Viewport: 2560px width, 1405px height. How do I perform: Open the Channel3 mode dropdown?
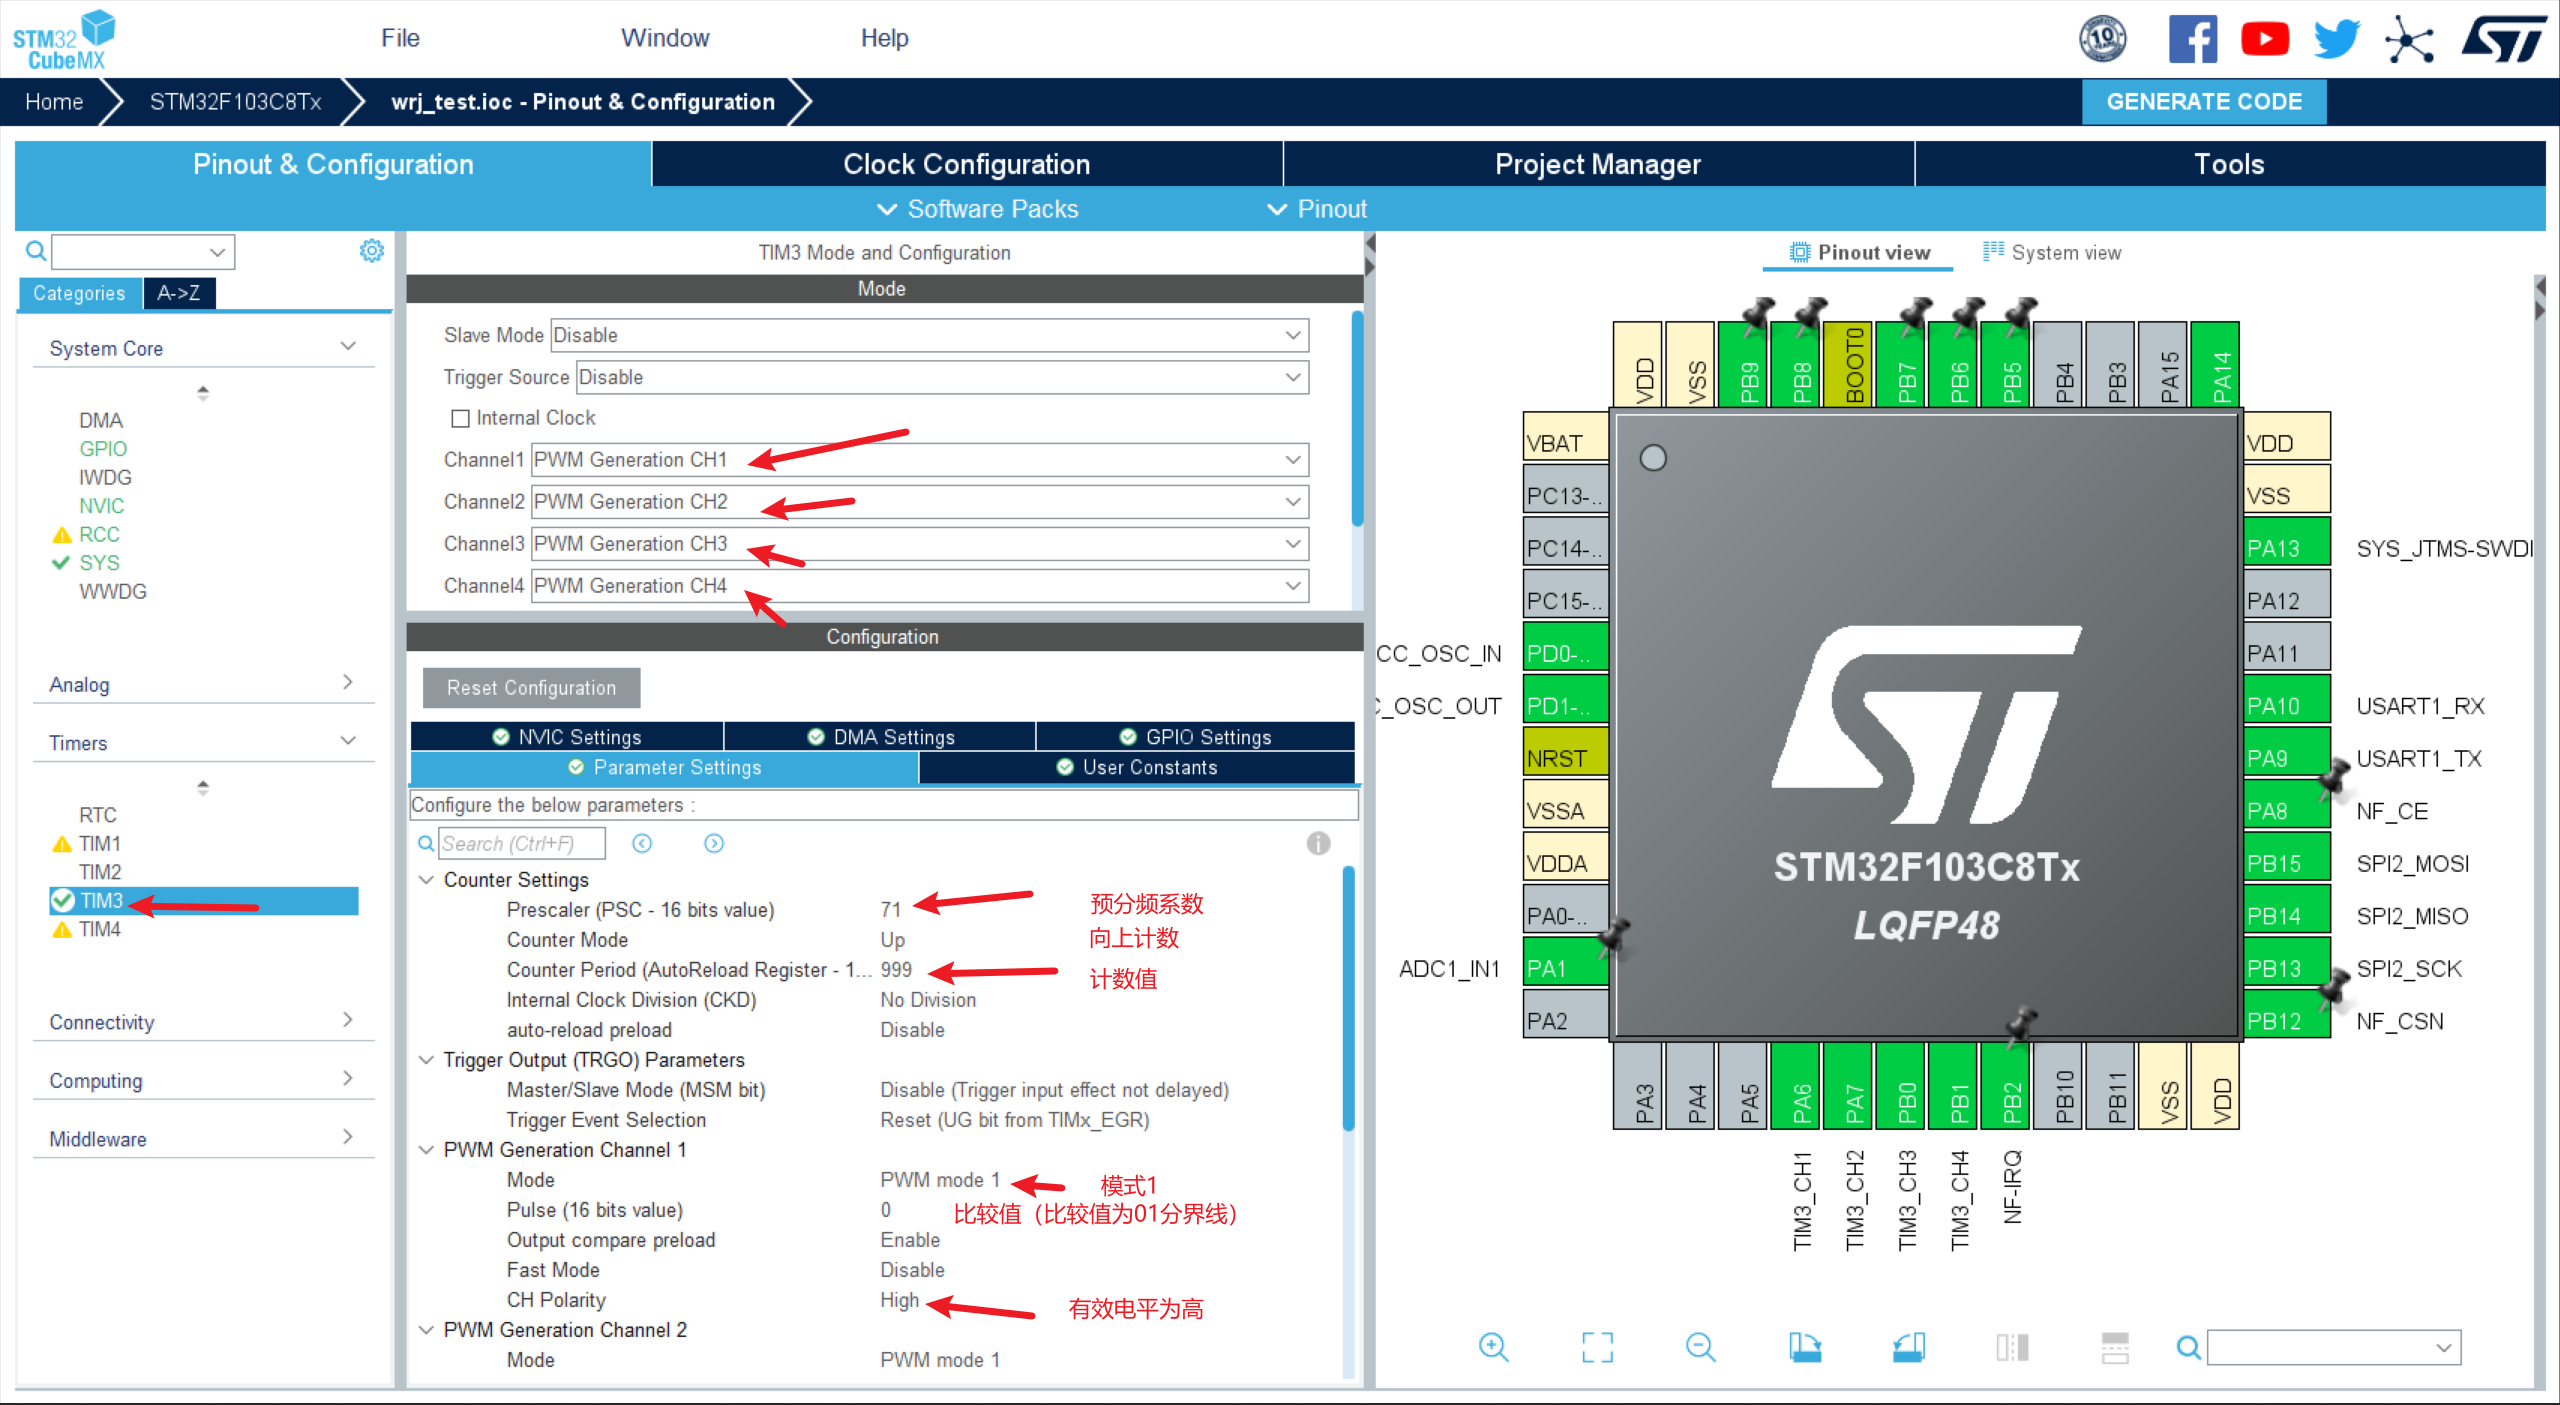click(x=919, y=544)
